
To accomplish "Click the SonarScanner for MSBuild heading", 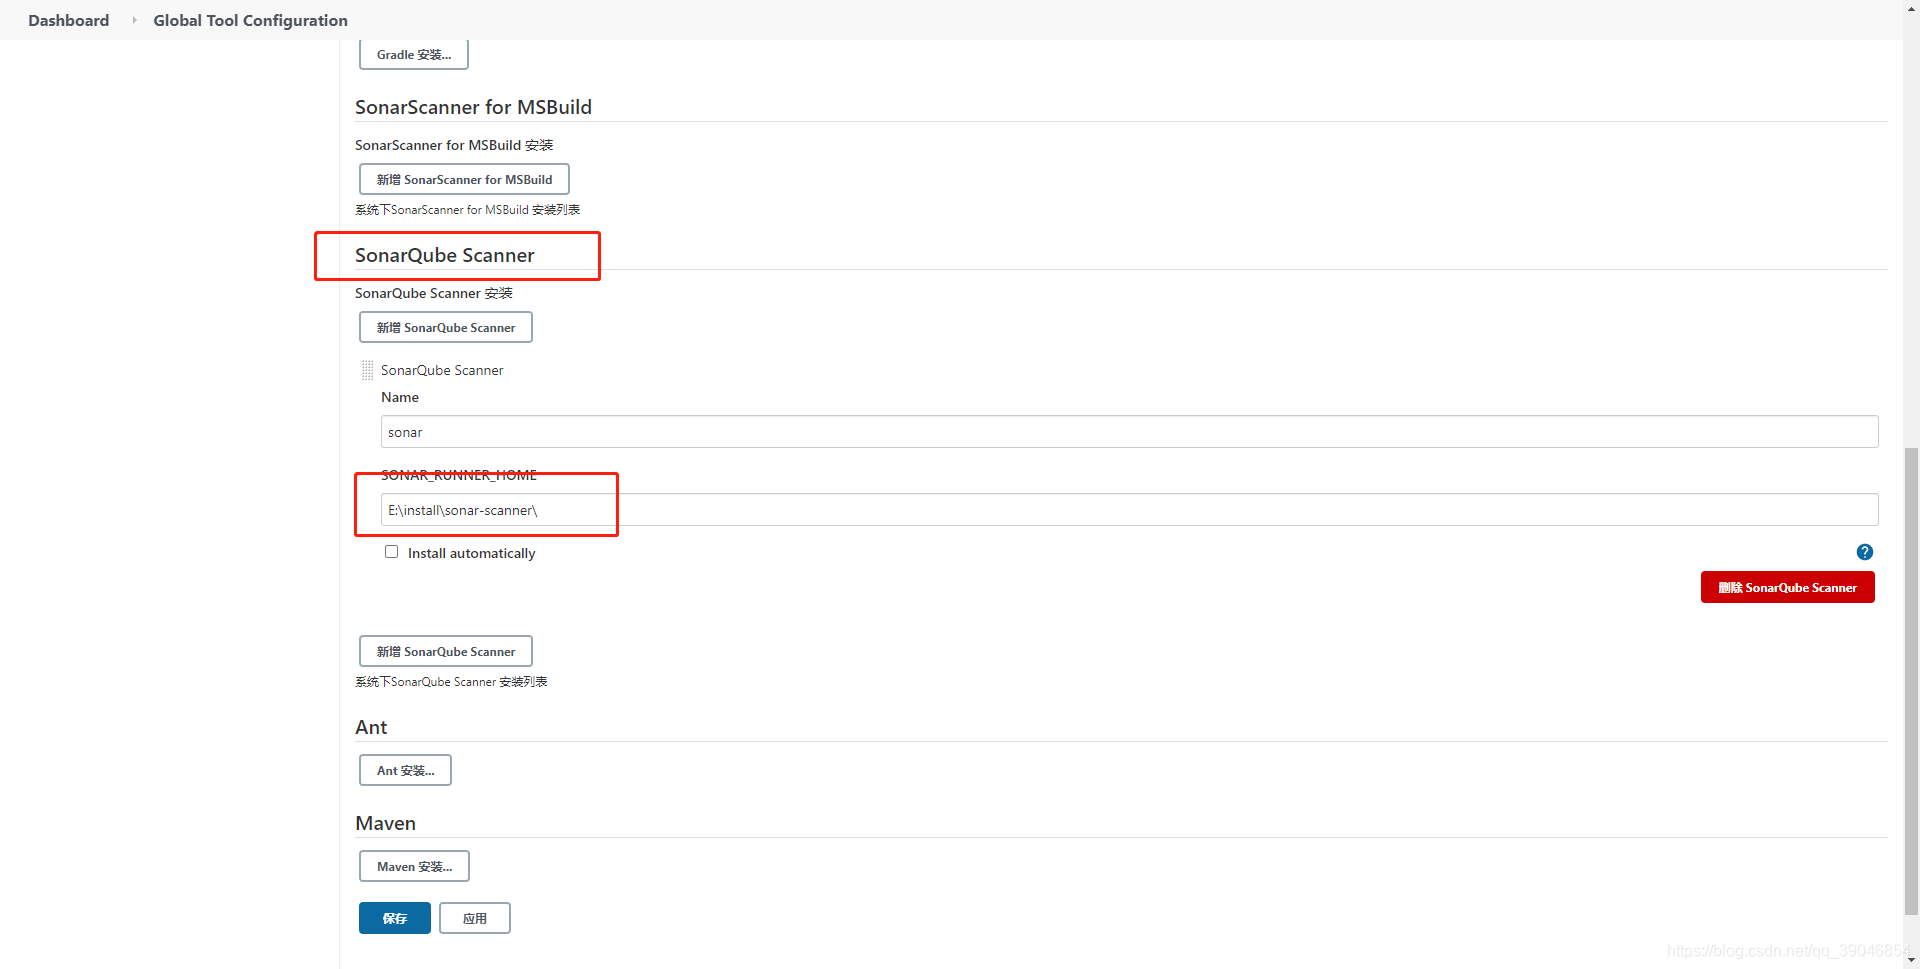I will [473, 107].
